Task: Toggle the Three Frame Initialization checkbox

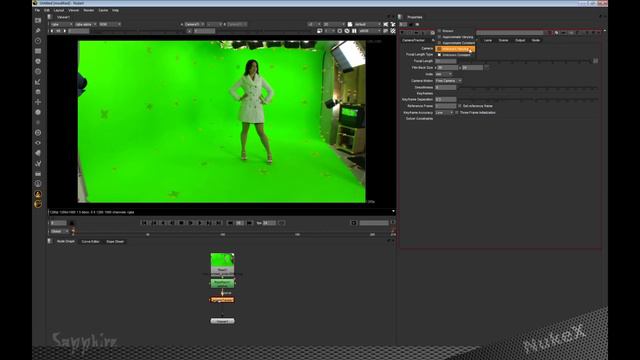Action: (457, 112)
